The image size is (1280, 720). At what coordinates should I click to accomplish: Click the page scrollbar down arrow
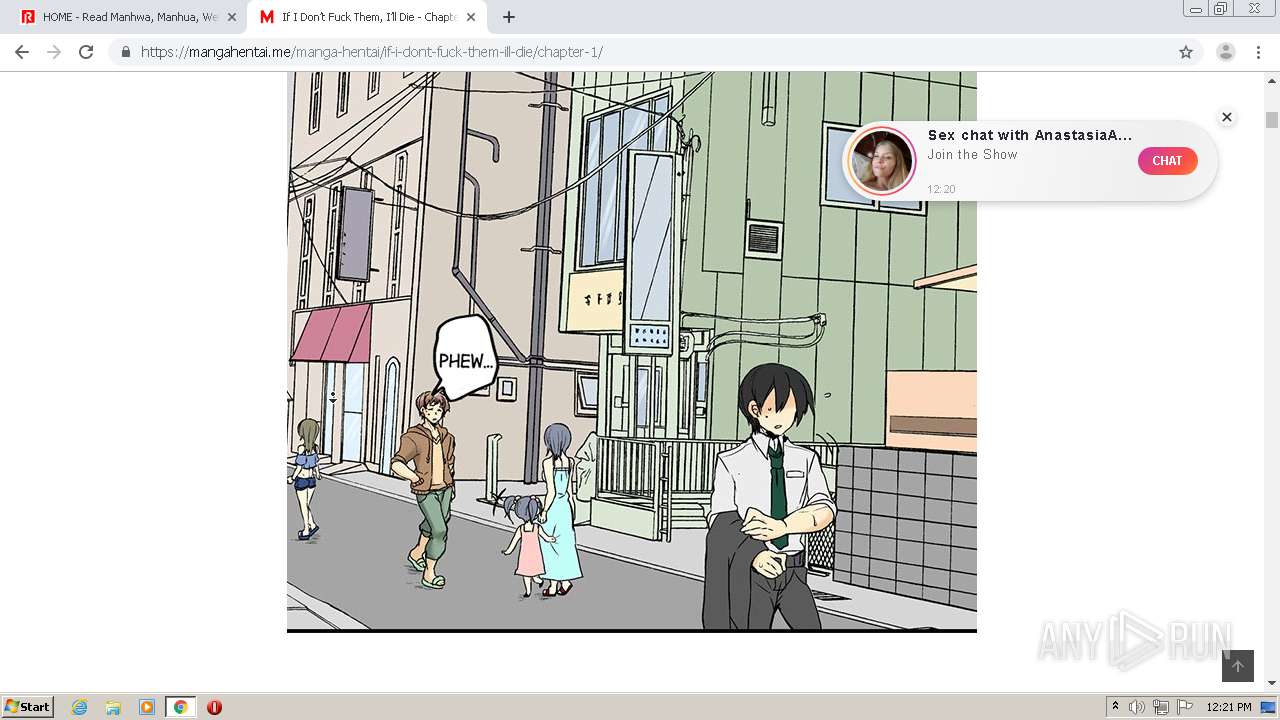click(x=1272, y=684)
